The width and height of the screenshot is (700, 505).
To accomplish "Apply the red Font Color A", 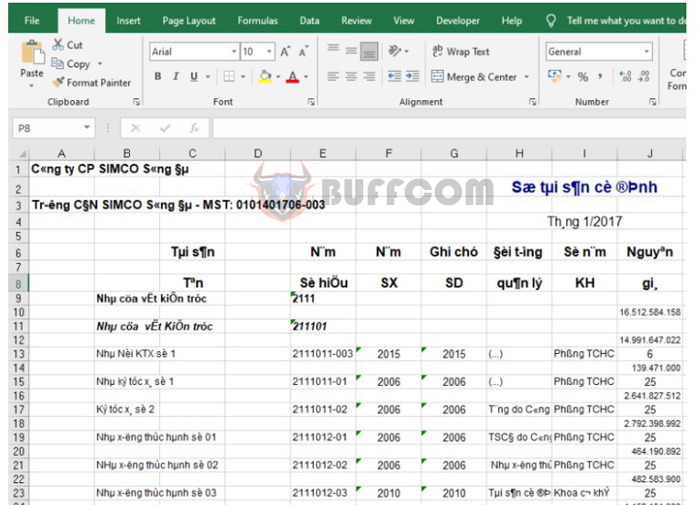I will 292,77.
